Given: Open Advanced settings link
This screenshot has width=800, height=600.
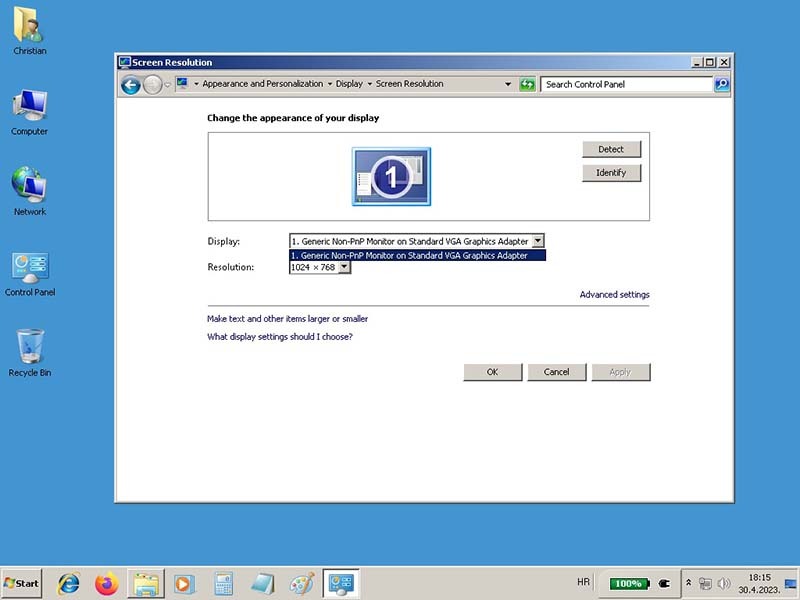Looking at the screenshot, I should coord(614,295).
